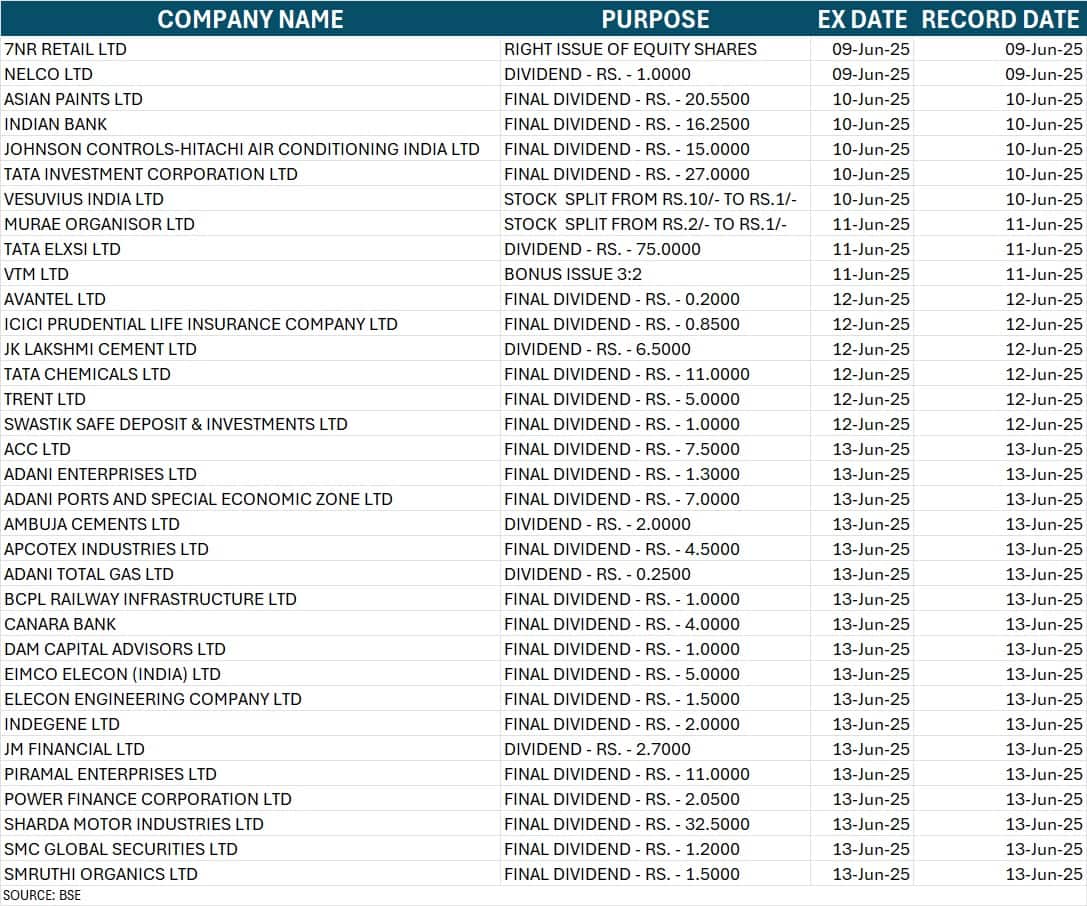Click ADANI PORTS AND SPECIAL ECONOMIC ZONE LTD
Viewport: 1087px width, 906px height.
click(198, 499)
